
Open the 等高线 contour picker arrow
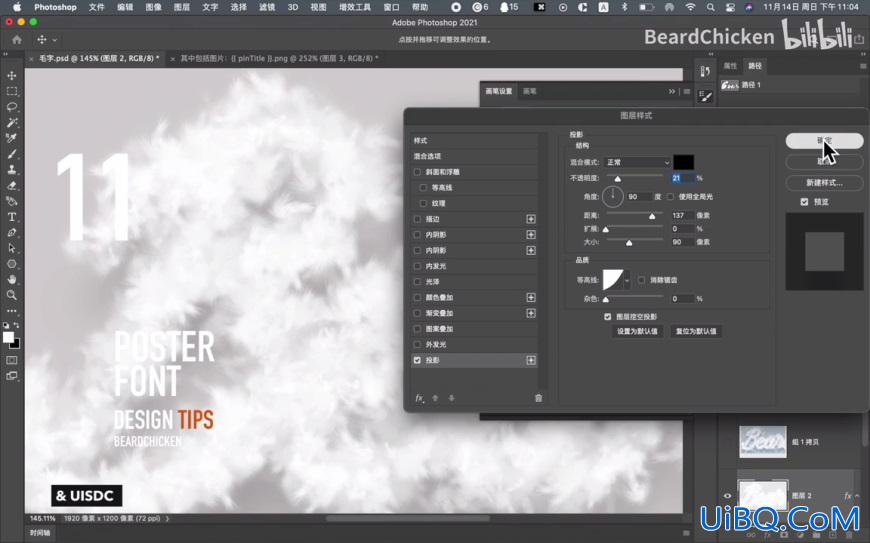click(x=627, y=281)
